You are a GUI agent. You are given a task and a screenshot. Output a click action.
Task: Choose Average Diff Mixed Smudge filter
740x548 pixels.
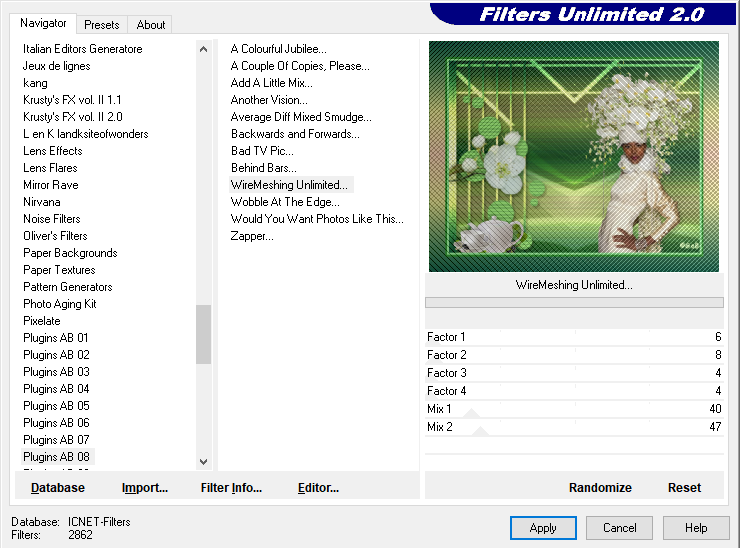[x=301, y=117]
